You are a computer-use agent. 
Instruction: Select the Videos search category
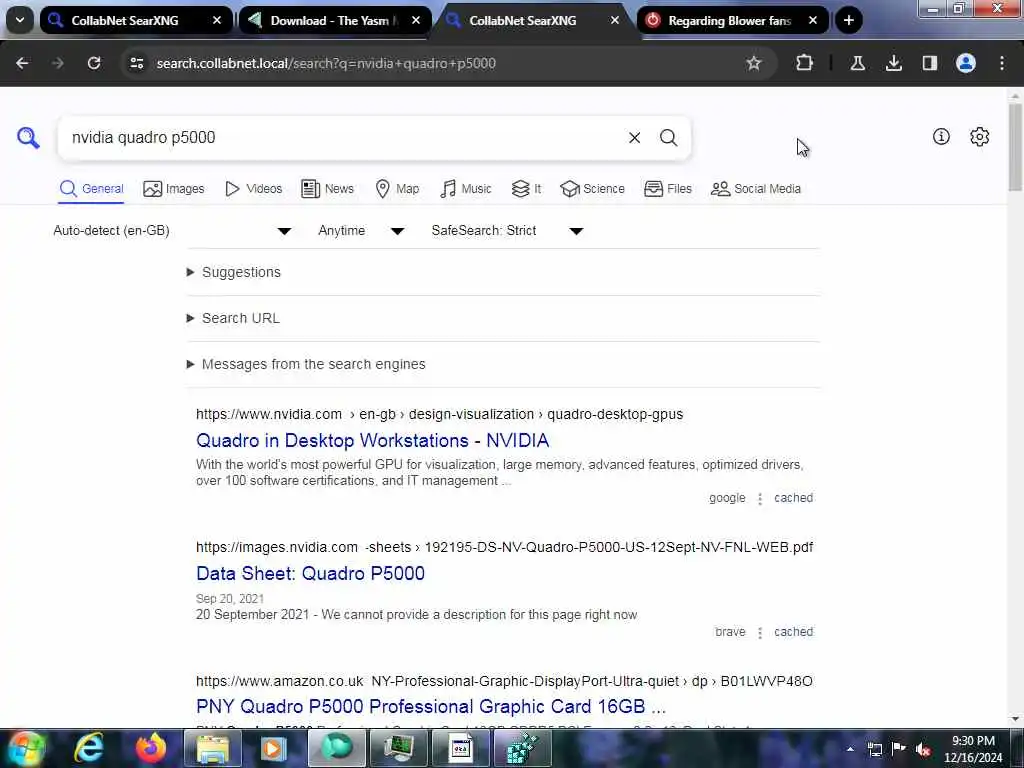[x=253, y=189]
